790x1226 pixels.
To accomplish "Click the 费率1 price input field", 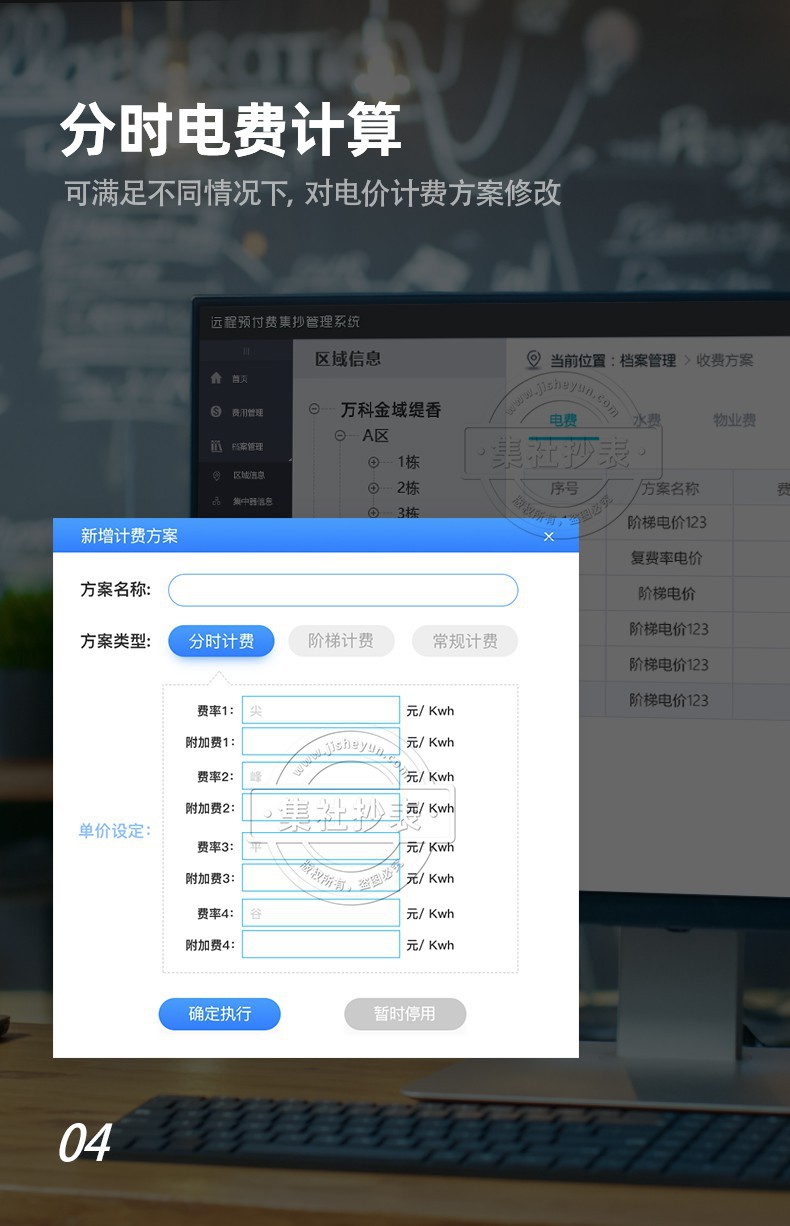I will click(x=321, y=710).
